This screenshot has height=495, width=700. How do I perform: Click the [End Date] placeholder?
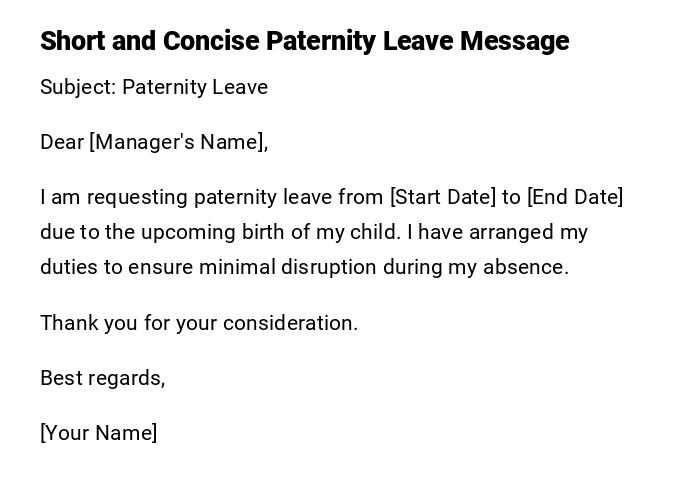click(x=575, y=197)
